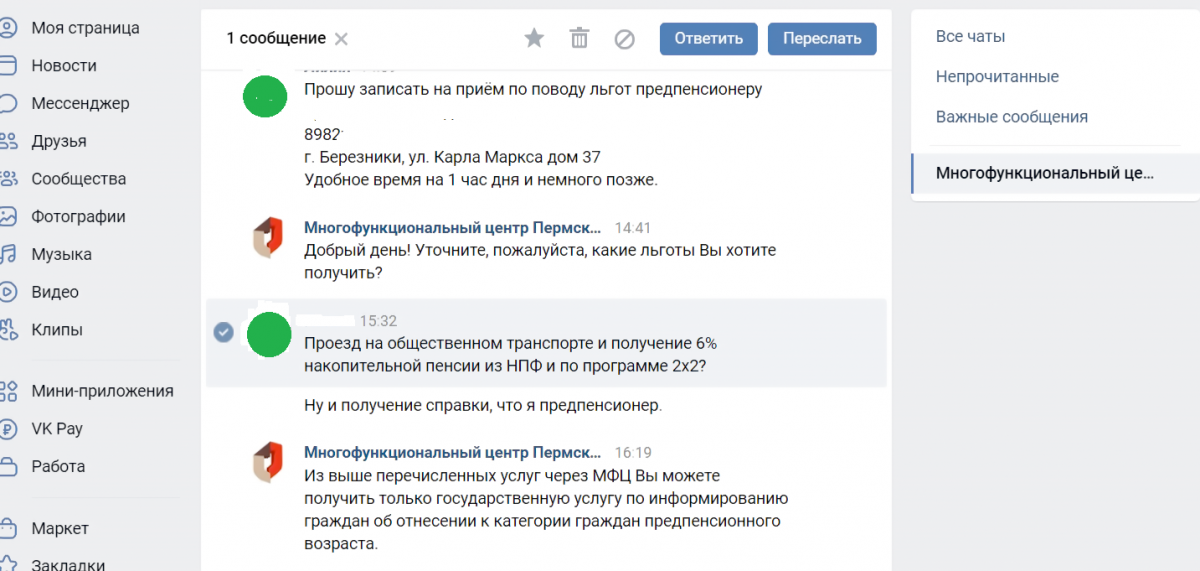Open Important messages (Важные сообщения) filter
Image resolution: width=1200 pixels, height=571 pixels.
coord(1011,117)
